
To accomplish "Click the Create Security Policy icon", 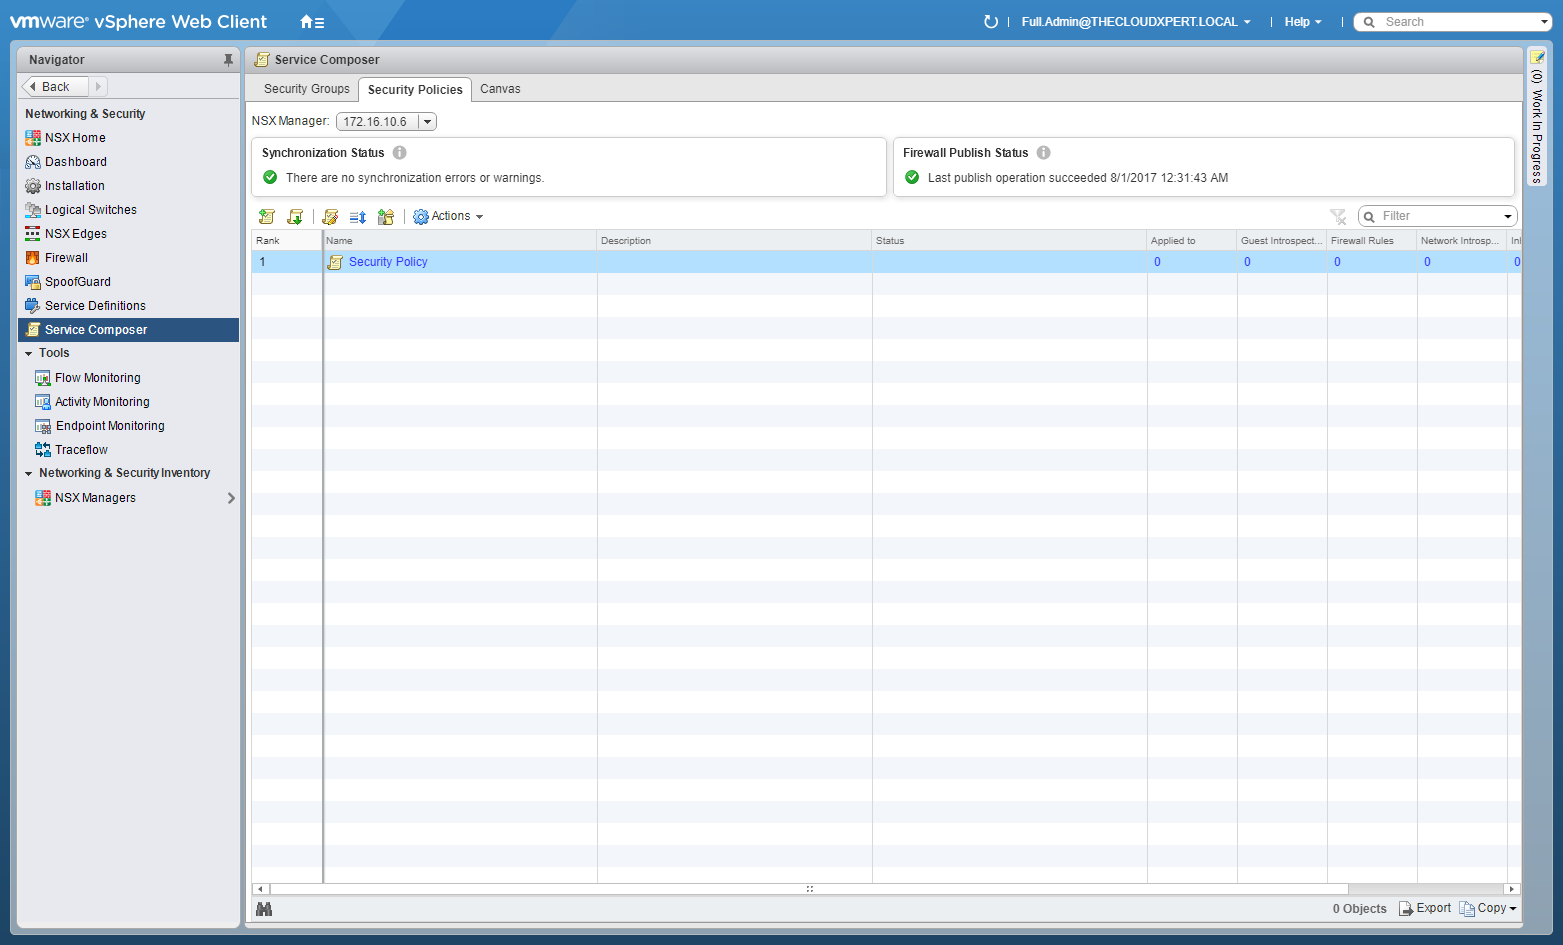I will (x=266, y=217).
